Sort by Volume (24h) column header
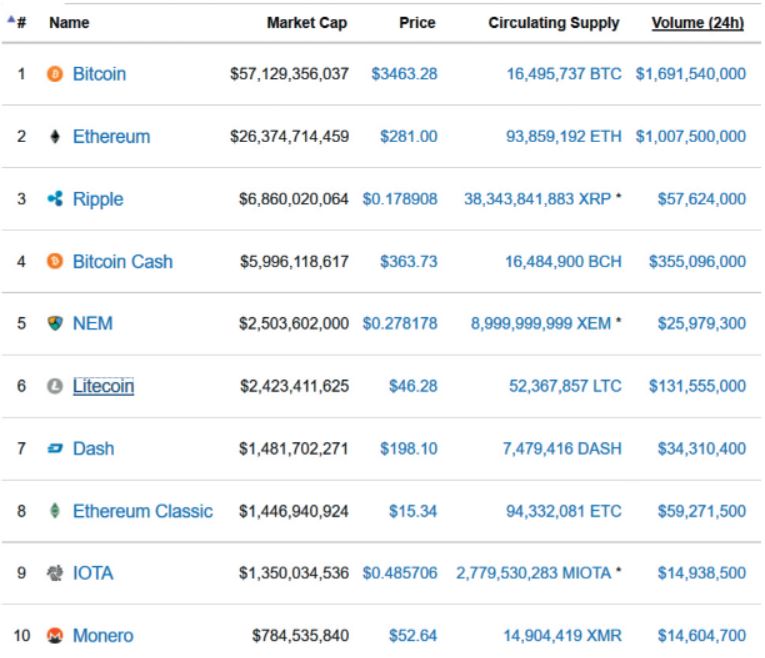Image resolution: width=765 pixels, height=658 pixels. click(697, 23)
